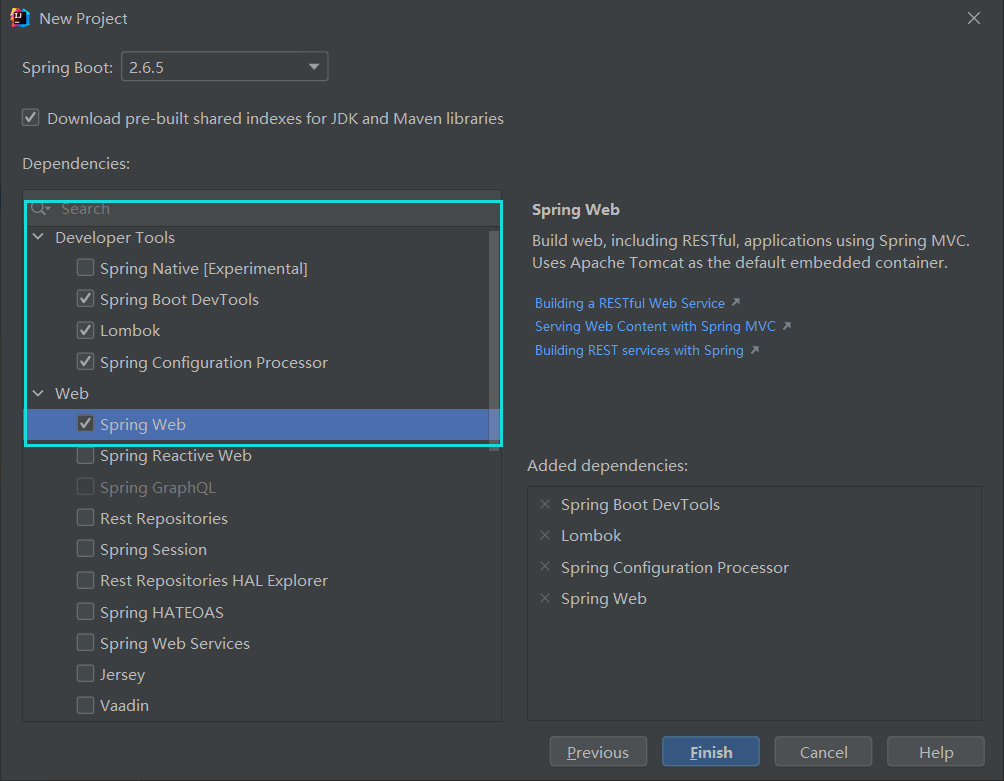The height and width of the screenshot is (781, 1004).
Task: Open external link arrow beside Building a RESTful Web Service
Action: (x=736, y=302)
